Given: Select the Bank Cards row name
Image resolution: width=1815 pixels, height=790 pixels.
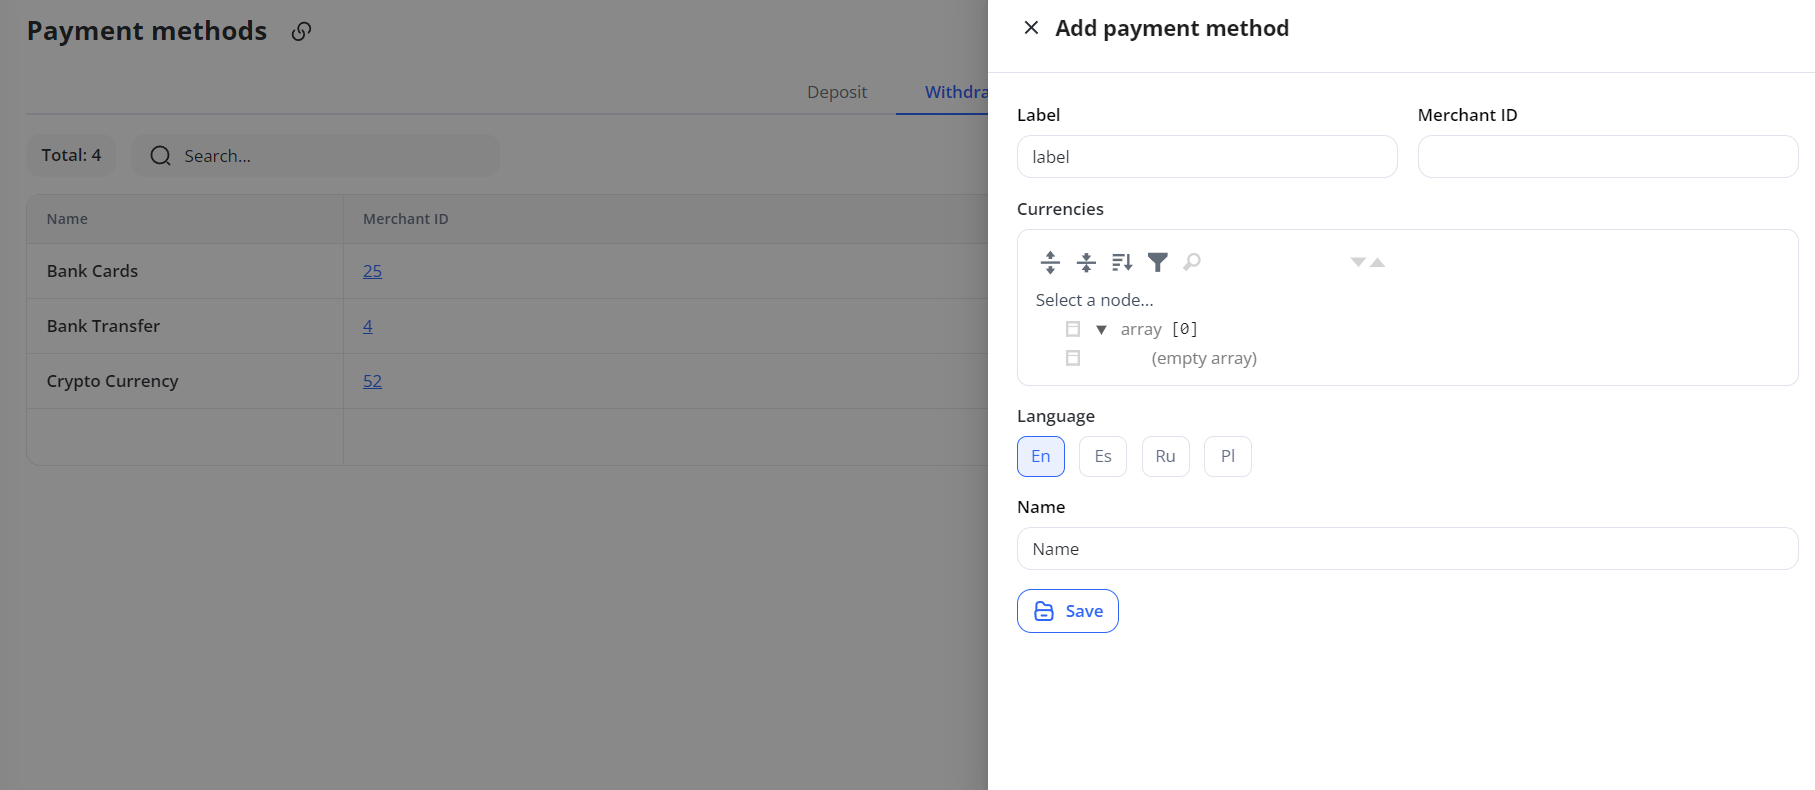Looking at the screenshot, I should pos(92,271).
